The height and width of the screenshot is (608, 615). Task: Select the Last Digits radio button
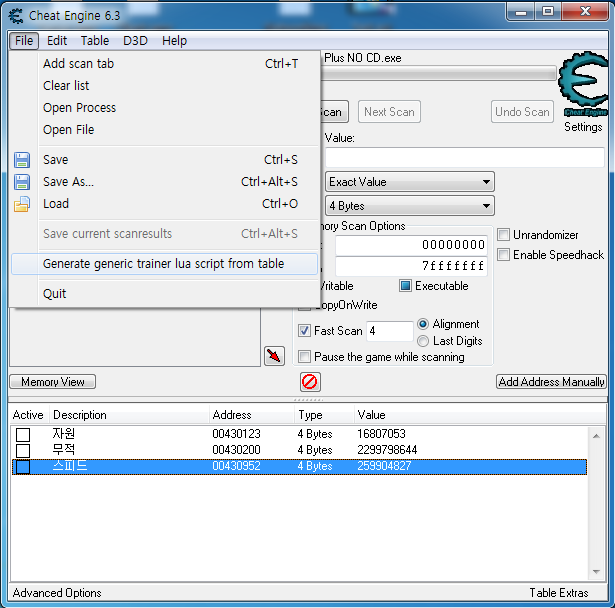coord(423,341)
